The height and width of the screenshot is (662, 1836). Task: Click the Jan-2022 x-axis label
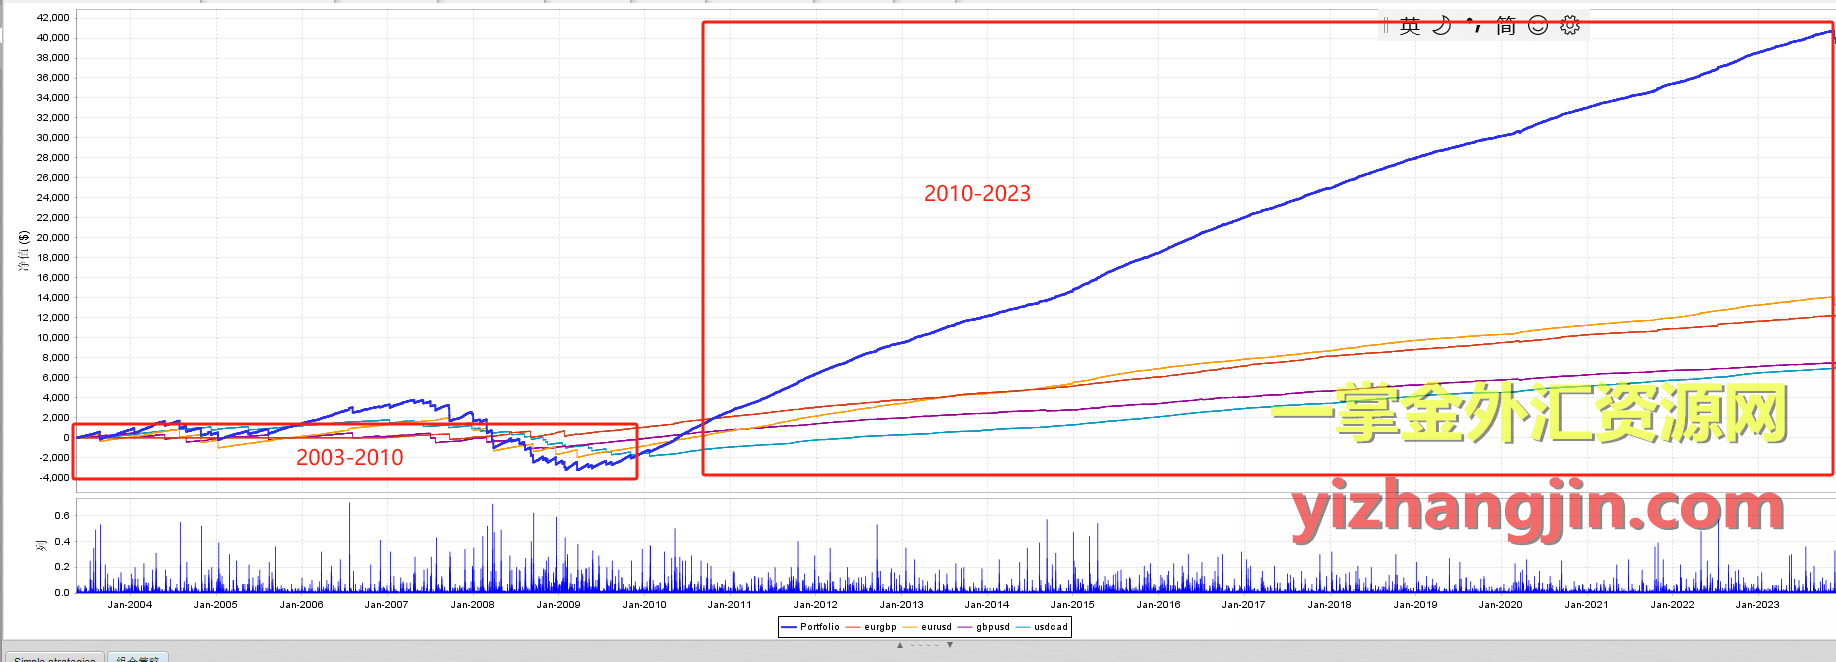pos(1672,605)
